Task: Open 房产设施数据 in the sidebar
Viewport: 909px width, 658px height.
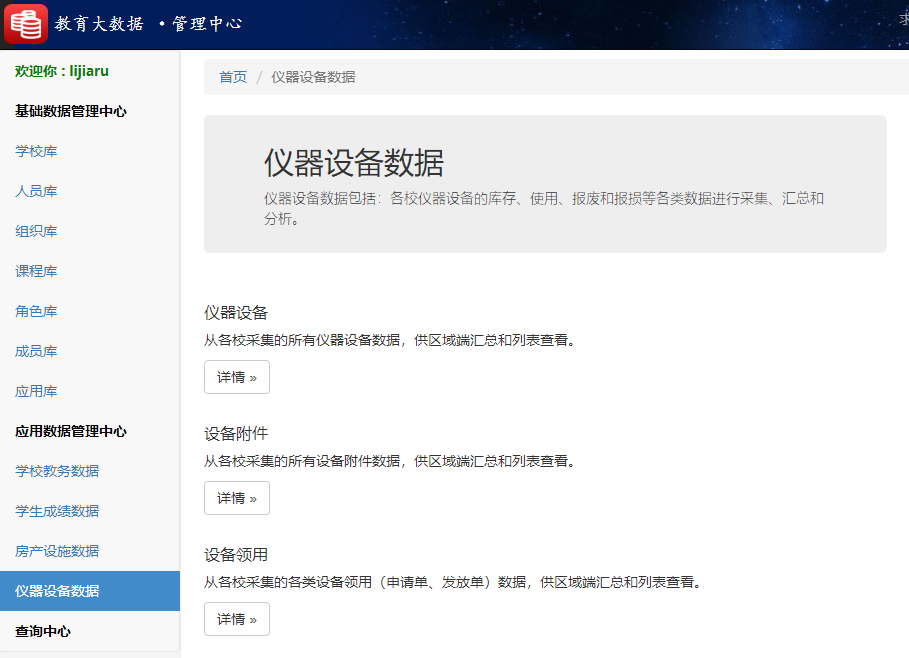Action: (x=46, y=551)
